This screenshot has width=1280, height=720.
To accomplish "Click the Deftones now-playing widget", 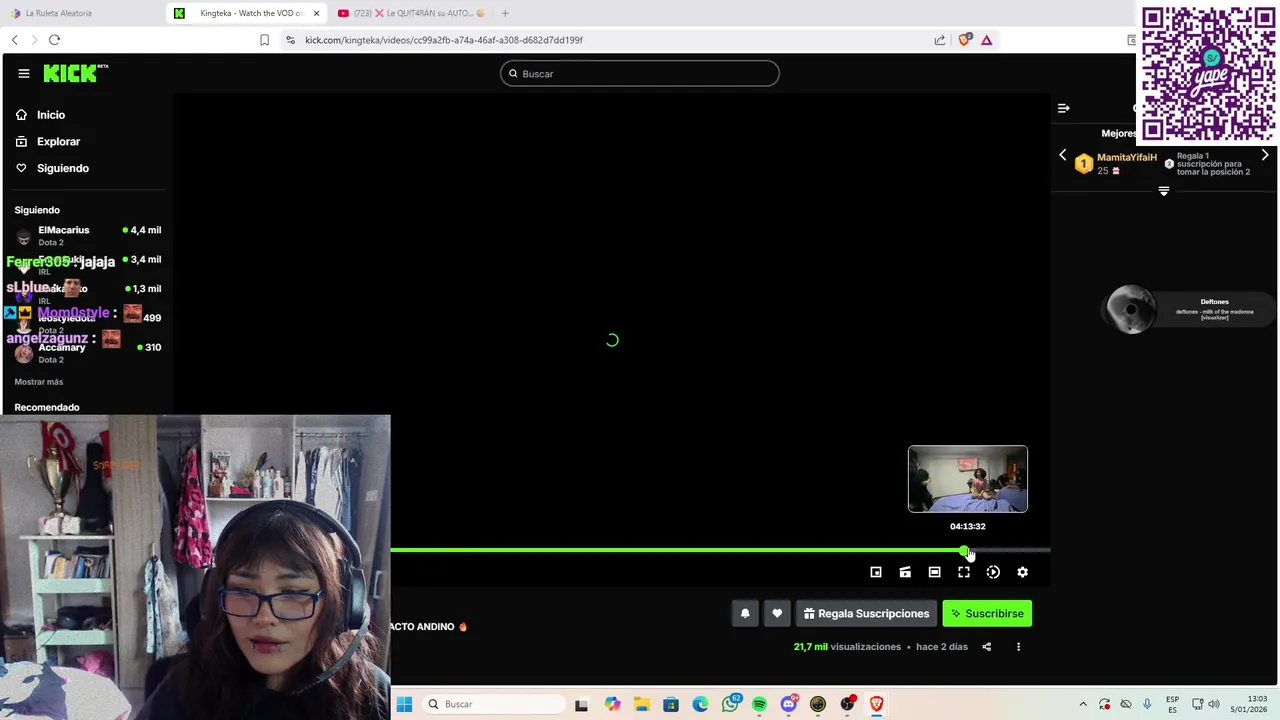I will pyautogui.click(x=1190, y=310).
